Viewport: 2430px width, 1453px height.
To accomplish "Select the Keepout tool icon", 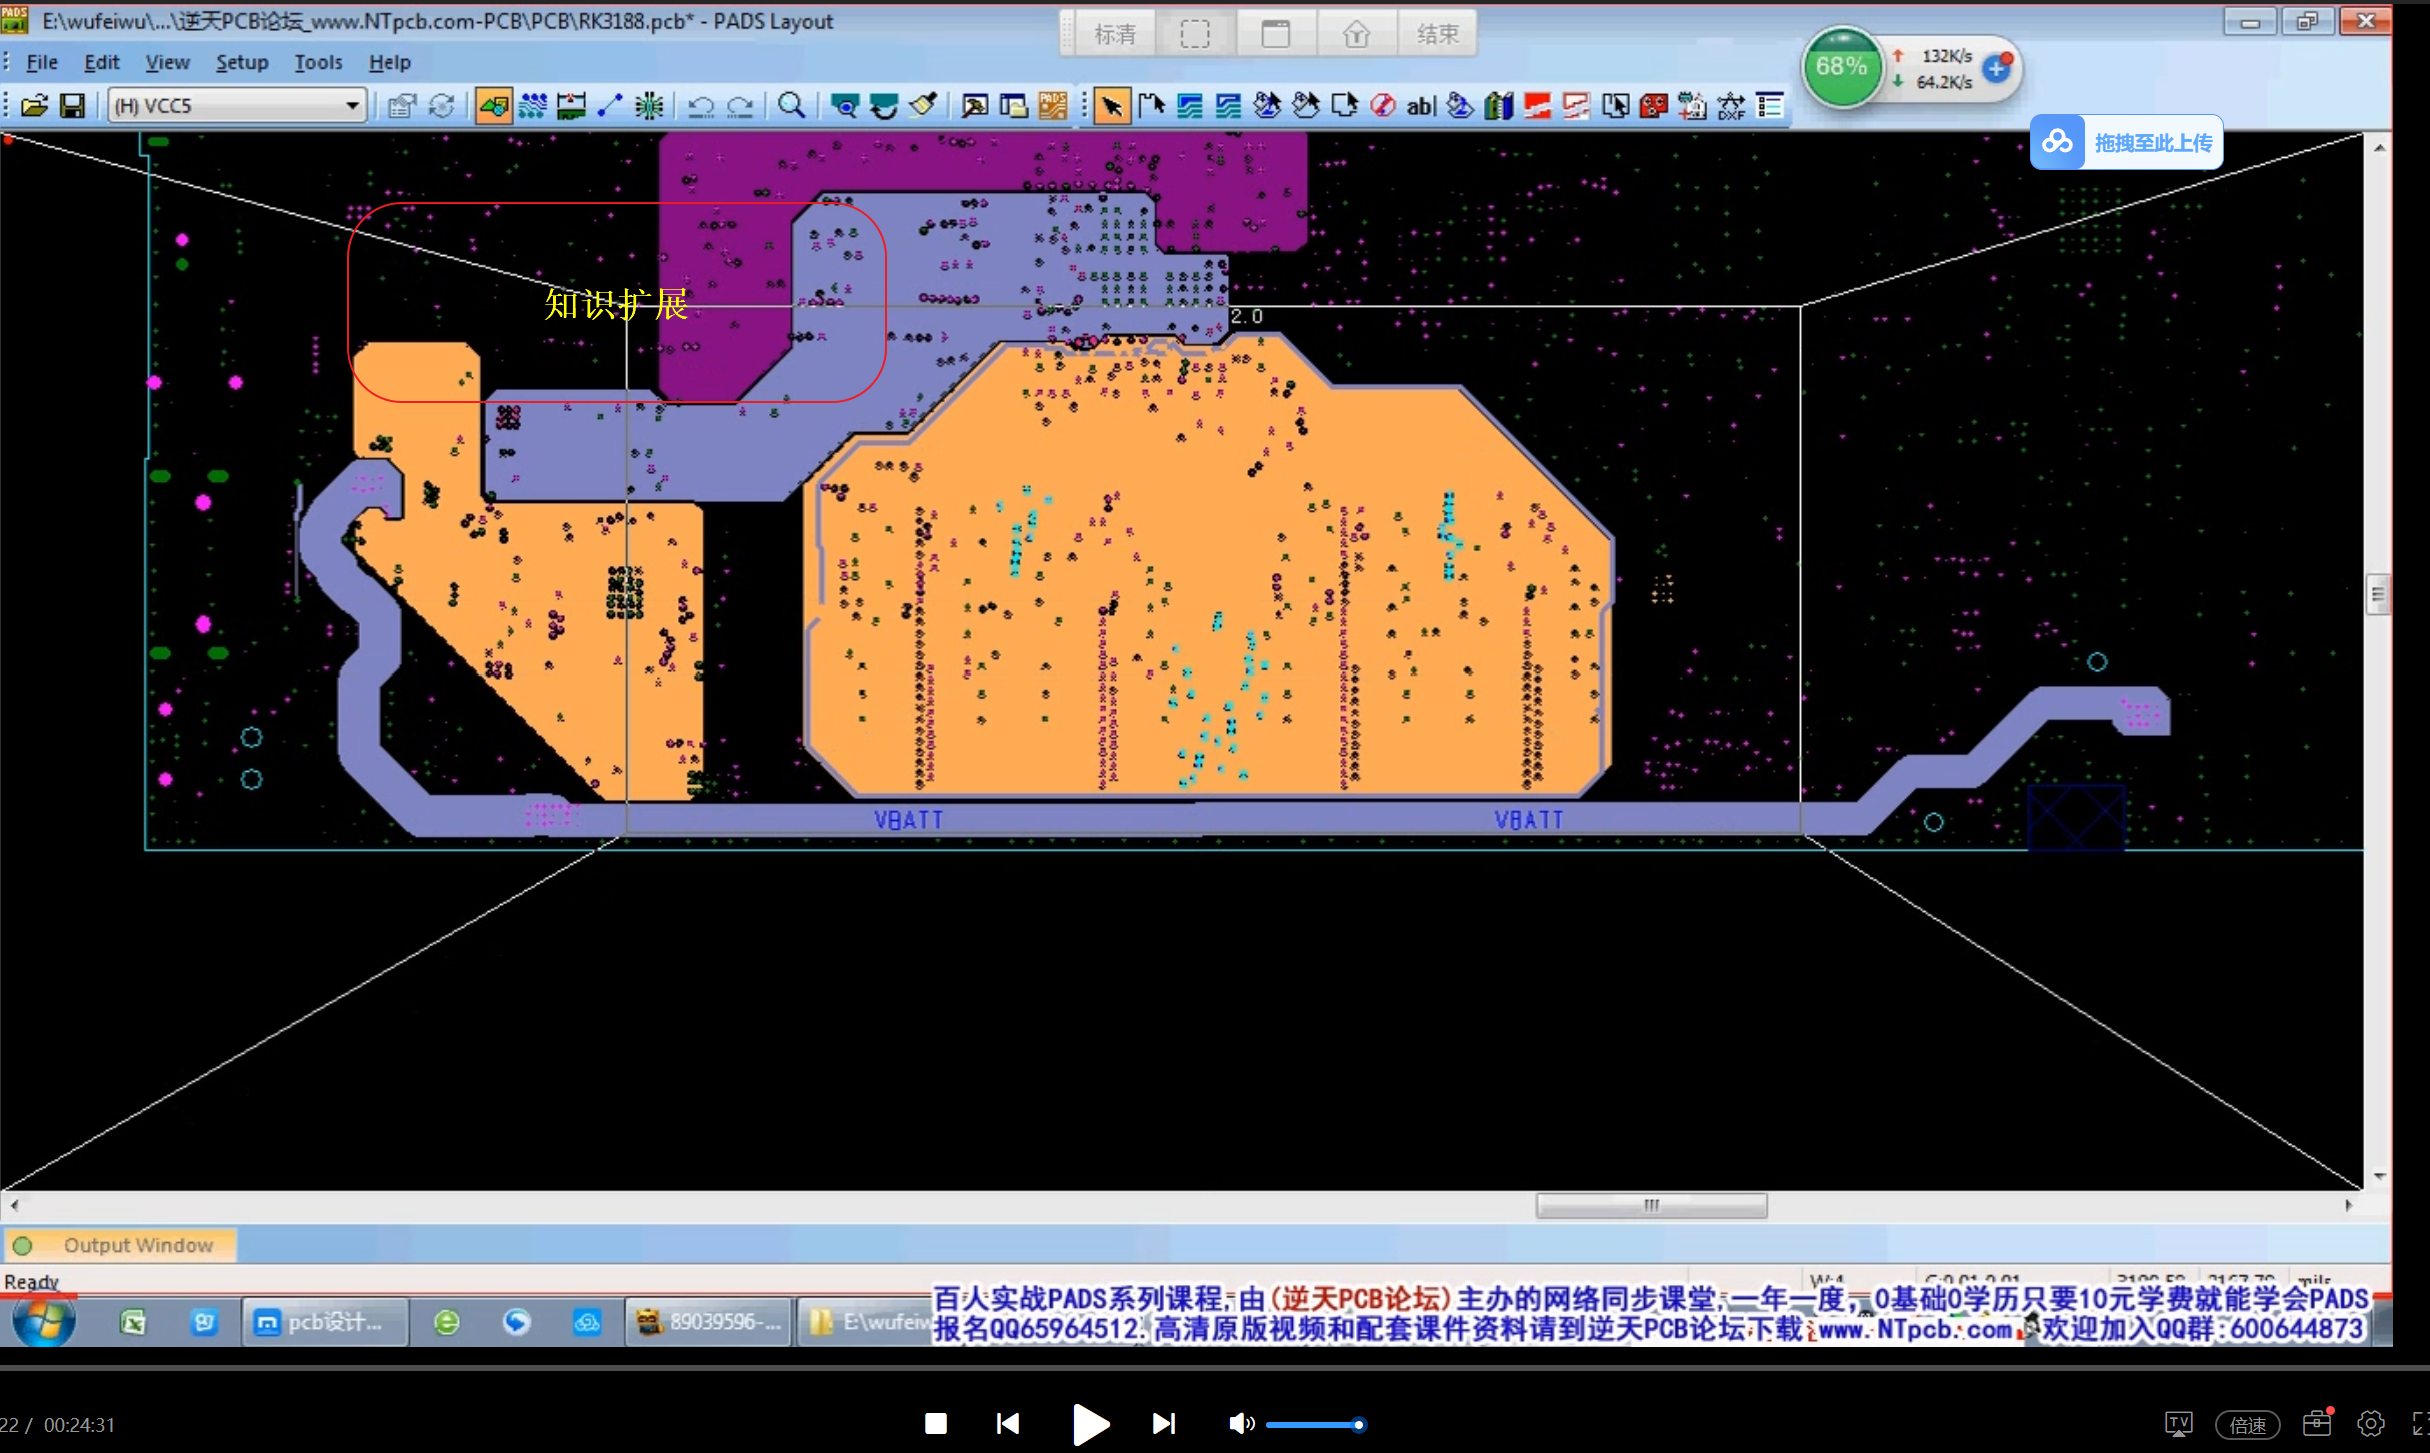I will click(1383, 105).
